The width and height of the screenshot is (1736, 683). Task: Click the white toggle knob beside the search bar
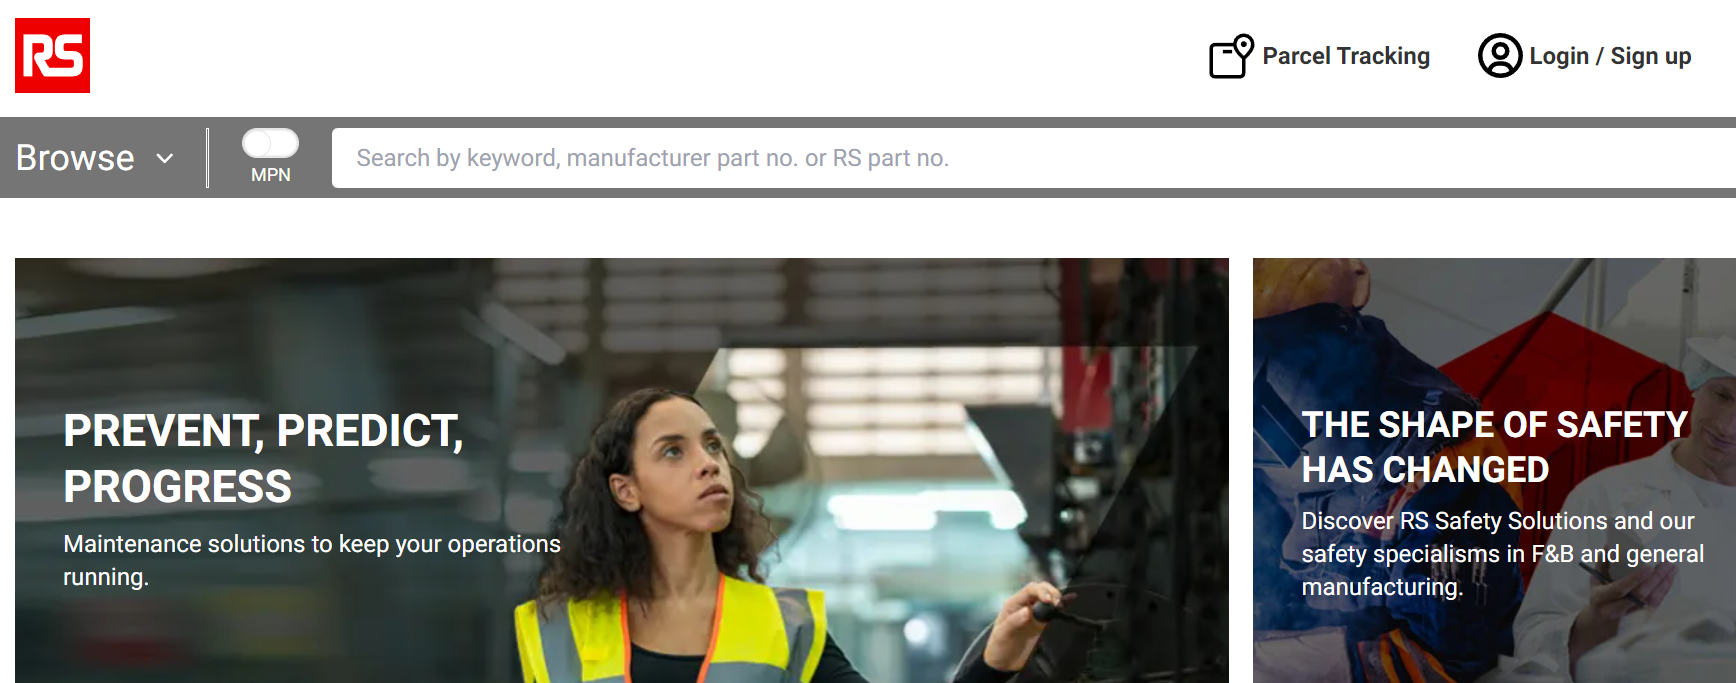pyautogui.click(x=257, y=143)
